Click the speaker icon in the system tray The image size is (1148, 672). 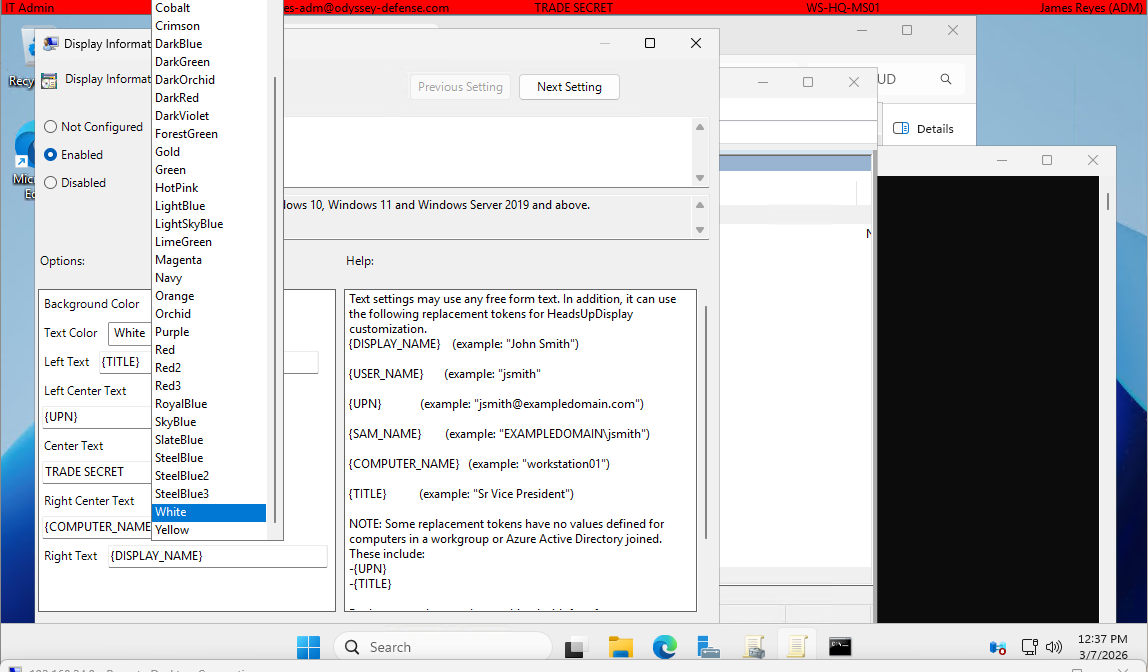point(1054,646)
